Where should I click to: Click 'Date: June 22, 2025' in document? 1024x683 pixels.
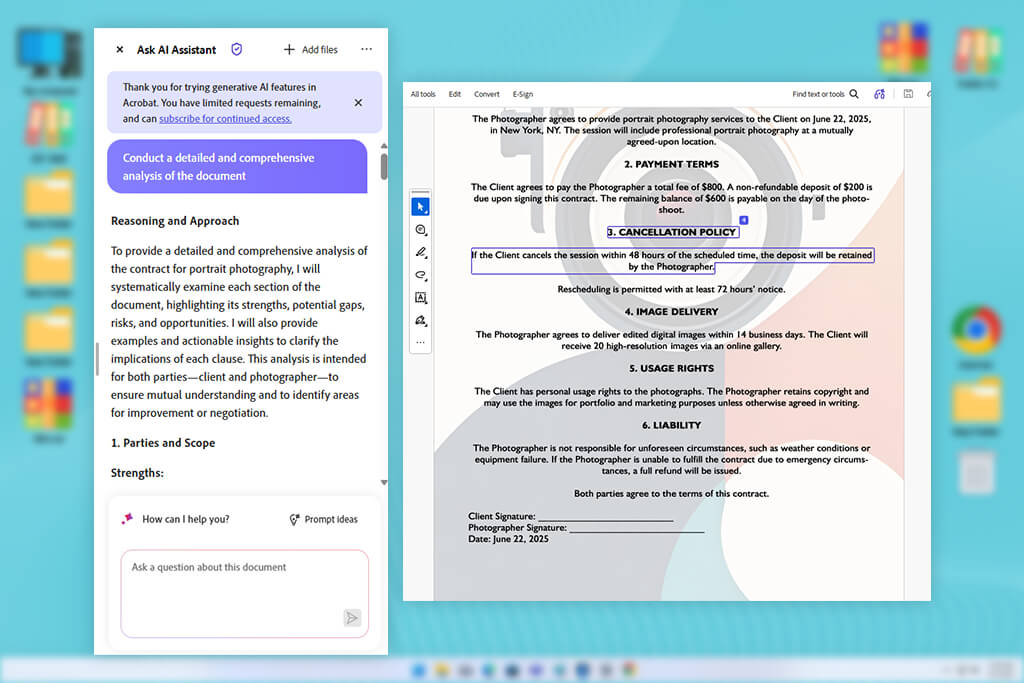(508, 539)
